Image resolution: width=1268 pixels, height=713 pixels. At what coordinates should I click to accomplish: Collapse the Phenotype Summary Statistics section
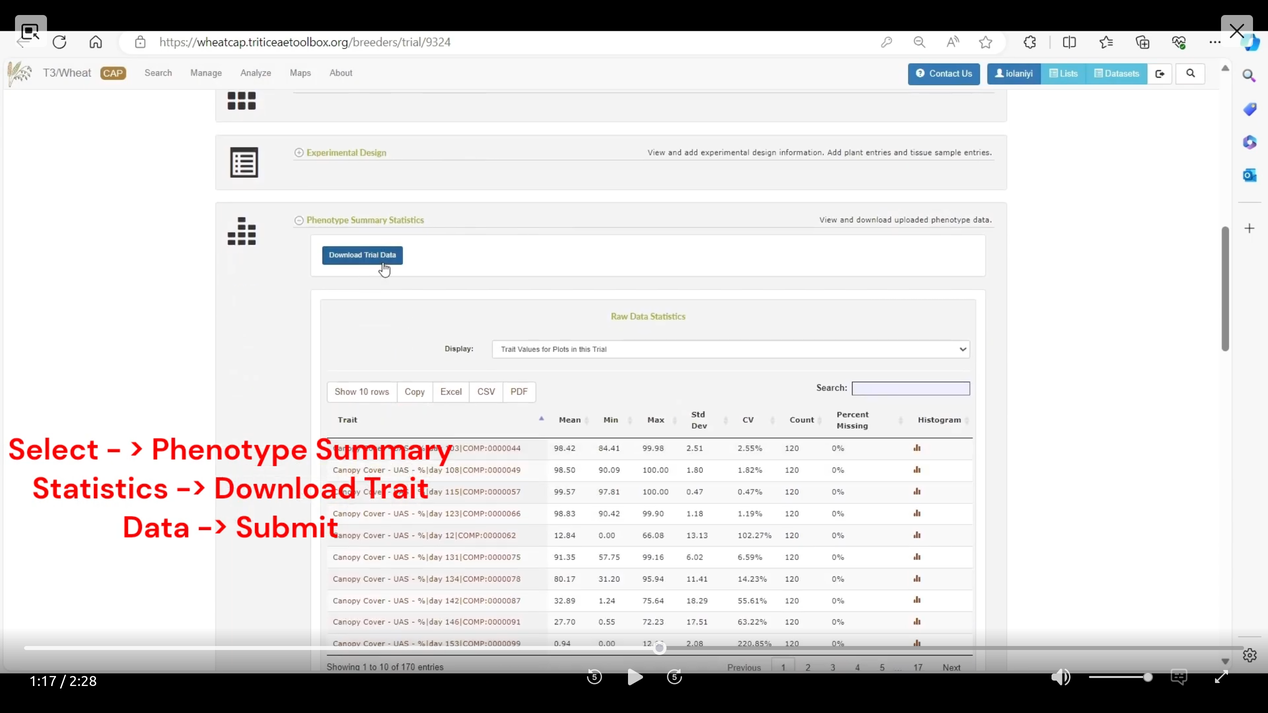(x=299, y=220)
